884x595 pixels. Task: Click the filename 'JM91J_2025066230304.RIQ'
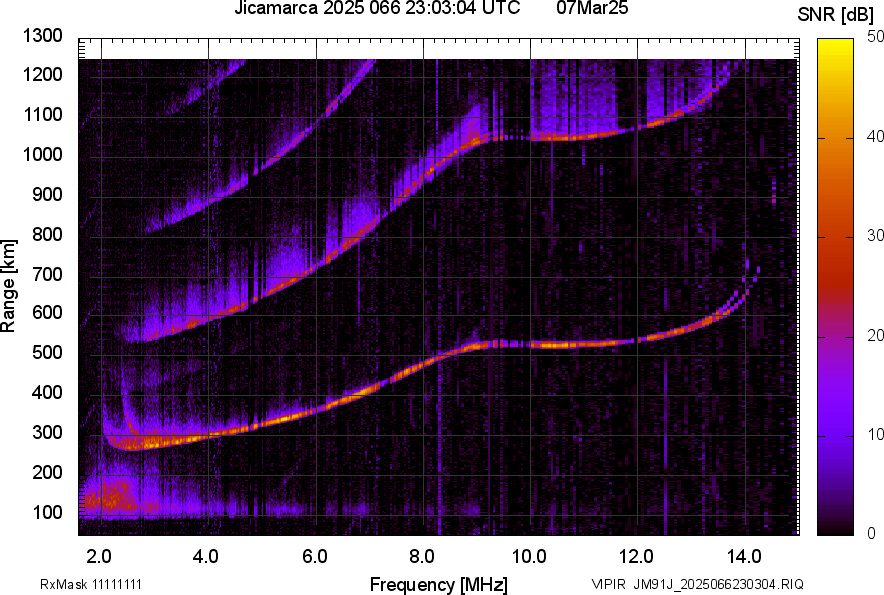[x=718, y=584]
